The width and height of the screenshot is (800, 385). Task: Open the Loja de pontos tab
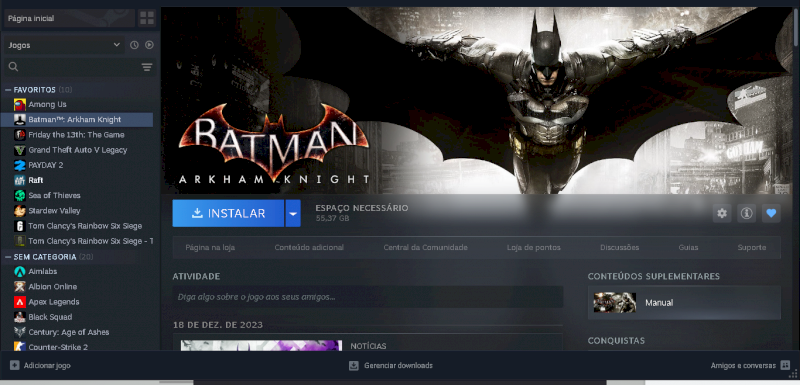tap(534, 247)
